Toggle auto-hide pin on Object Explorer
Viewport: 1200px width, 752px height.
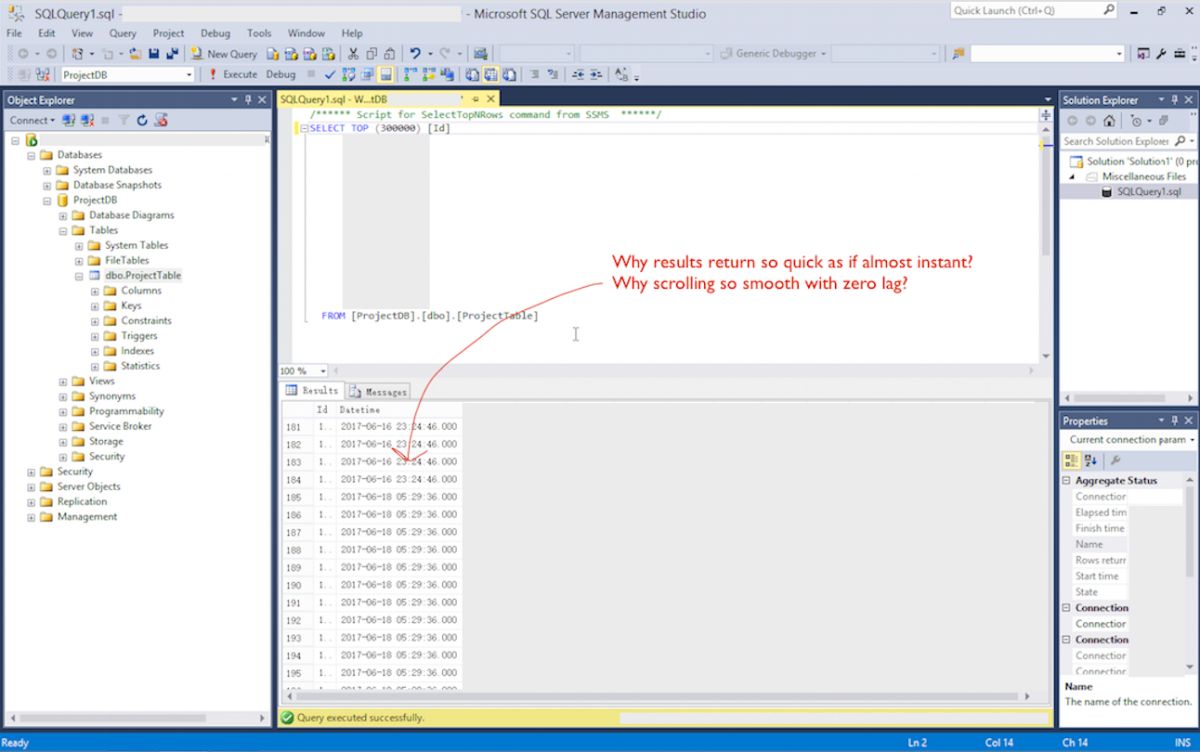[248, 100]
